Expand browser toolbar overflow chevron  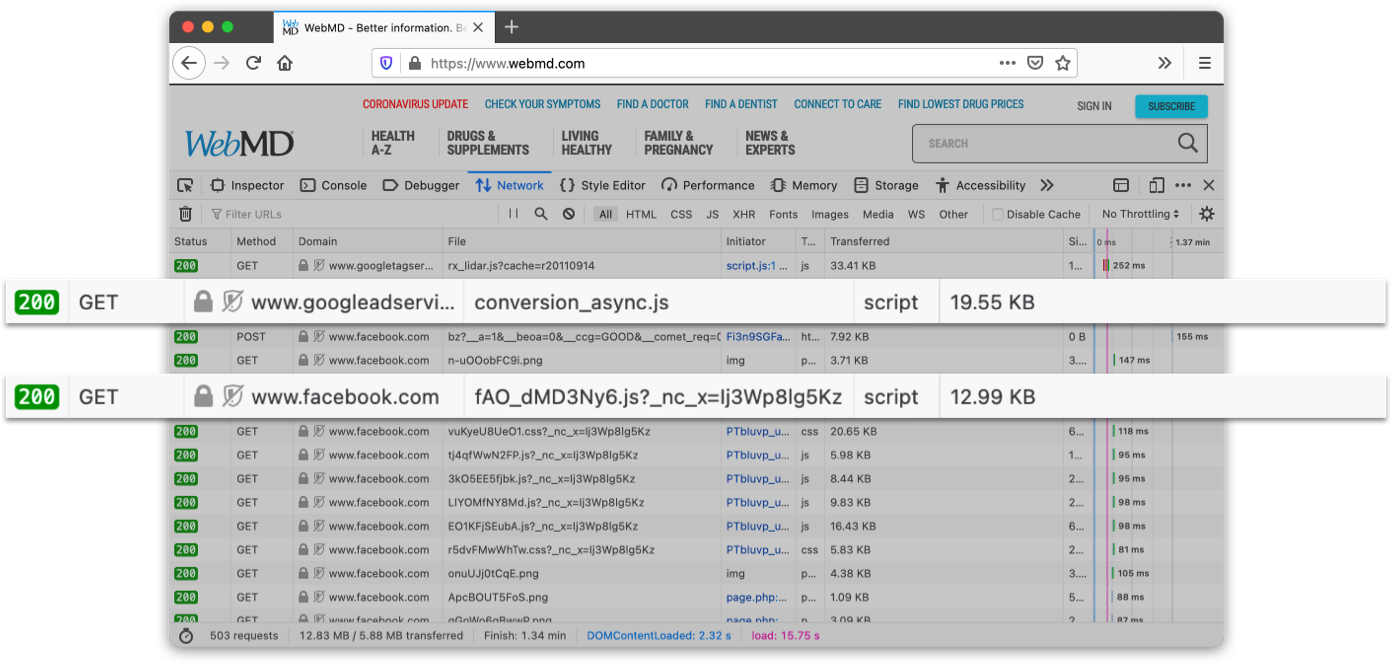click(x=1165, y=63)
